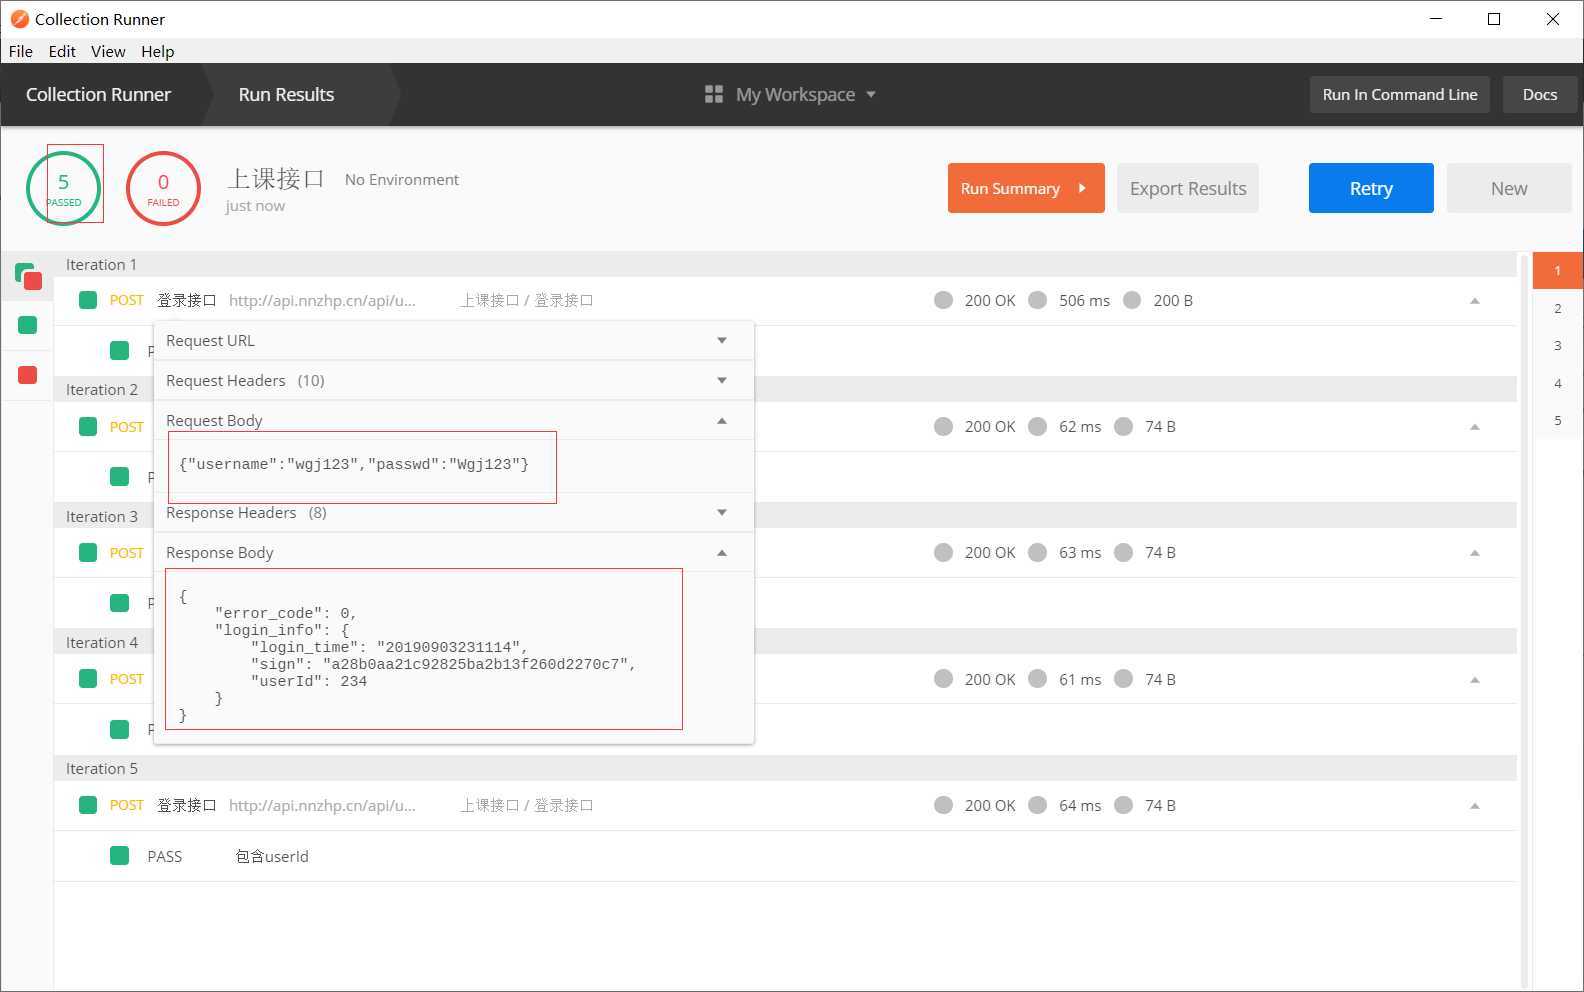
Task: Open the Docs button
Action: [1540, 94]
